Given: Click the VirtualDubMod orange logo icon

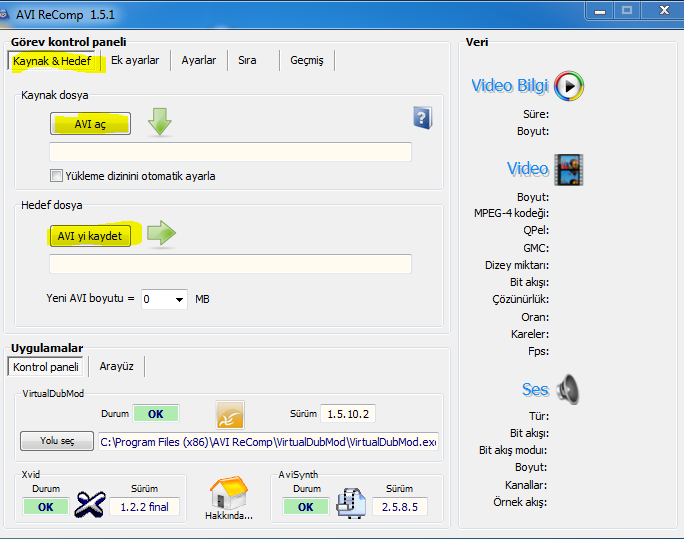Looking at the screenshot, I should point(230,414).
